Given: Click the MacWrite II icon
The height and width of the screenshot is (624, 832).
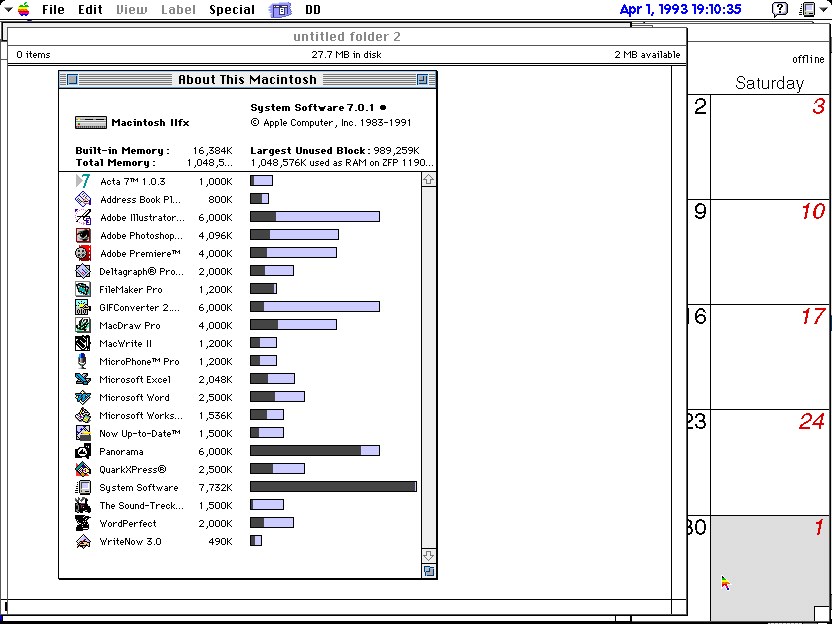Looking at the screenshot, I should tap(83, 344).
